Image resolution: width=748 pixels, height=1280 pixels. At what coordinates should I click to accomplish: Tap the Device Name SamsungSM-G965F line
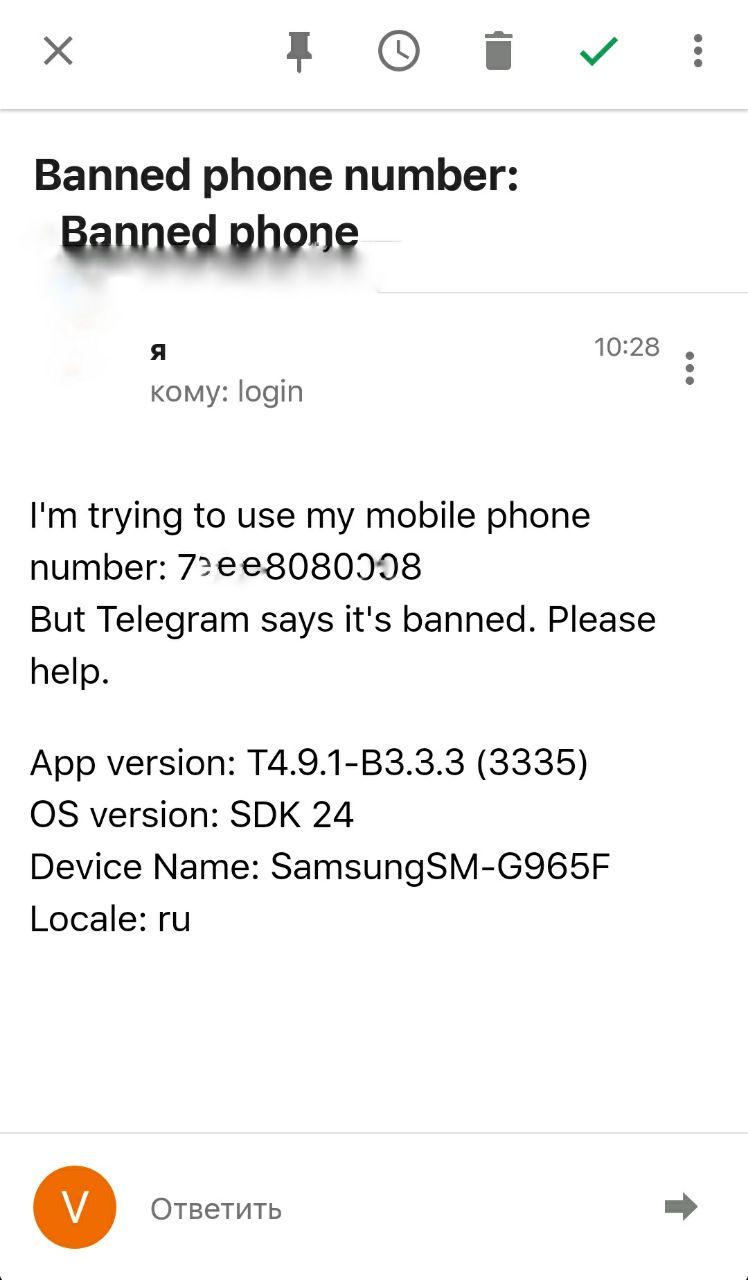pyautogui.click(x=320, y=867)
